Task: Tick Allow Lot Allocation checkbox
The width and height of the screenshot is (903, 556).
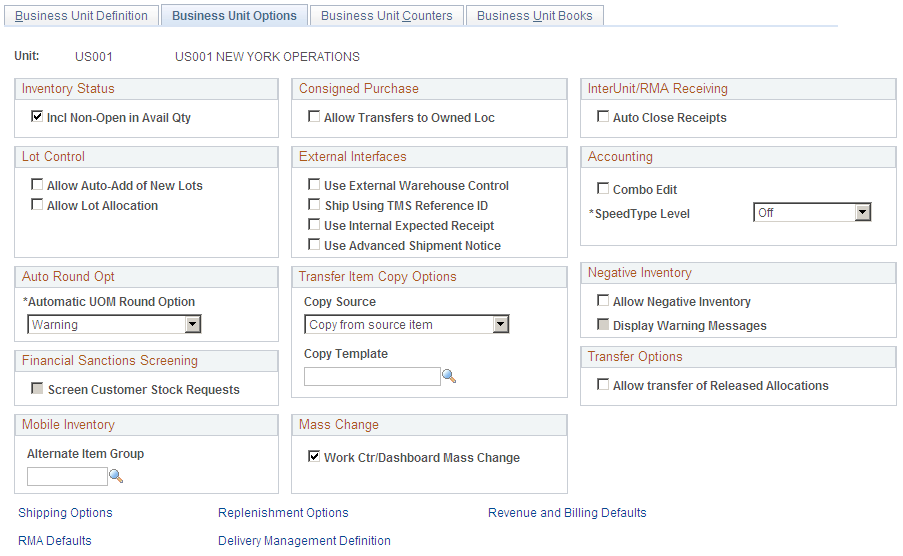Action: 37,205
